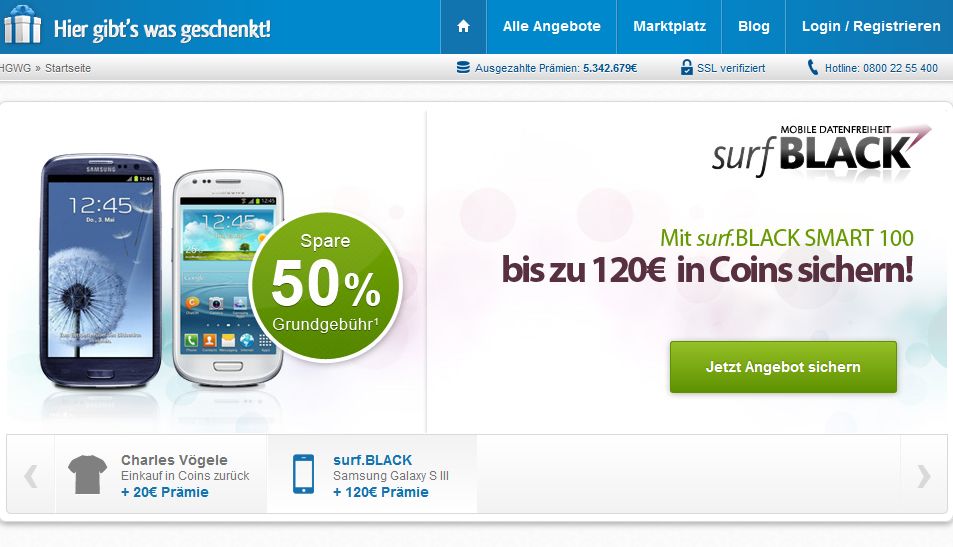Image resolution: width=953 pixels, height=547 pixels.
Task: Click the grey t-shirt icon for Charles Vögele
Action: click(x=88, y=475)
